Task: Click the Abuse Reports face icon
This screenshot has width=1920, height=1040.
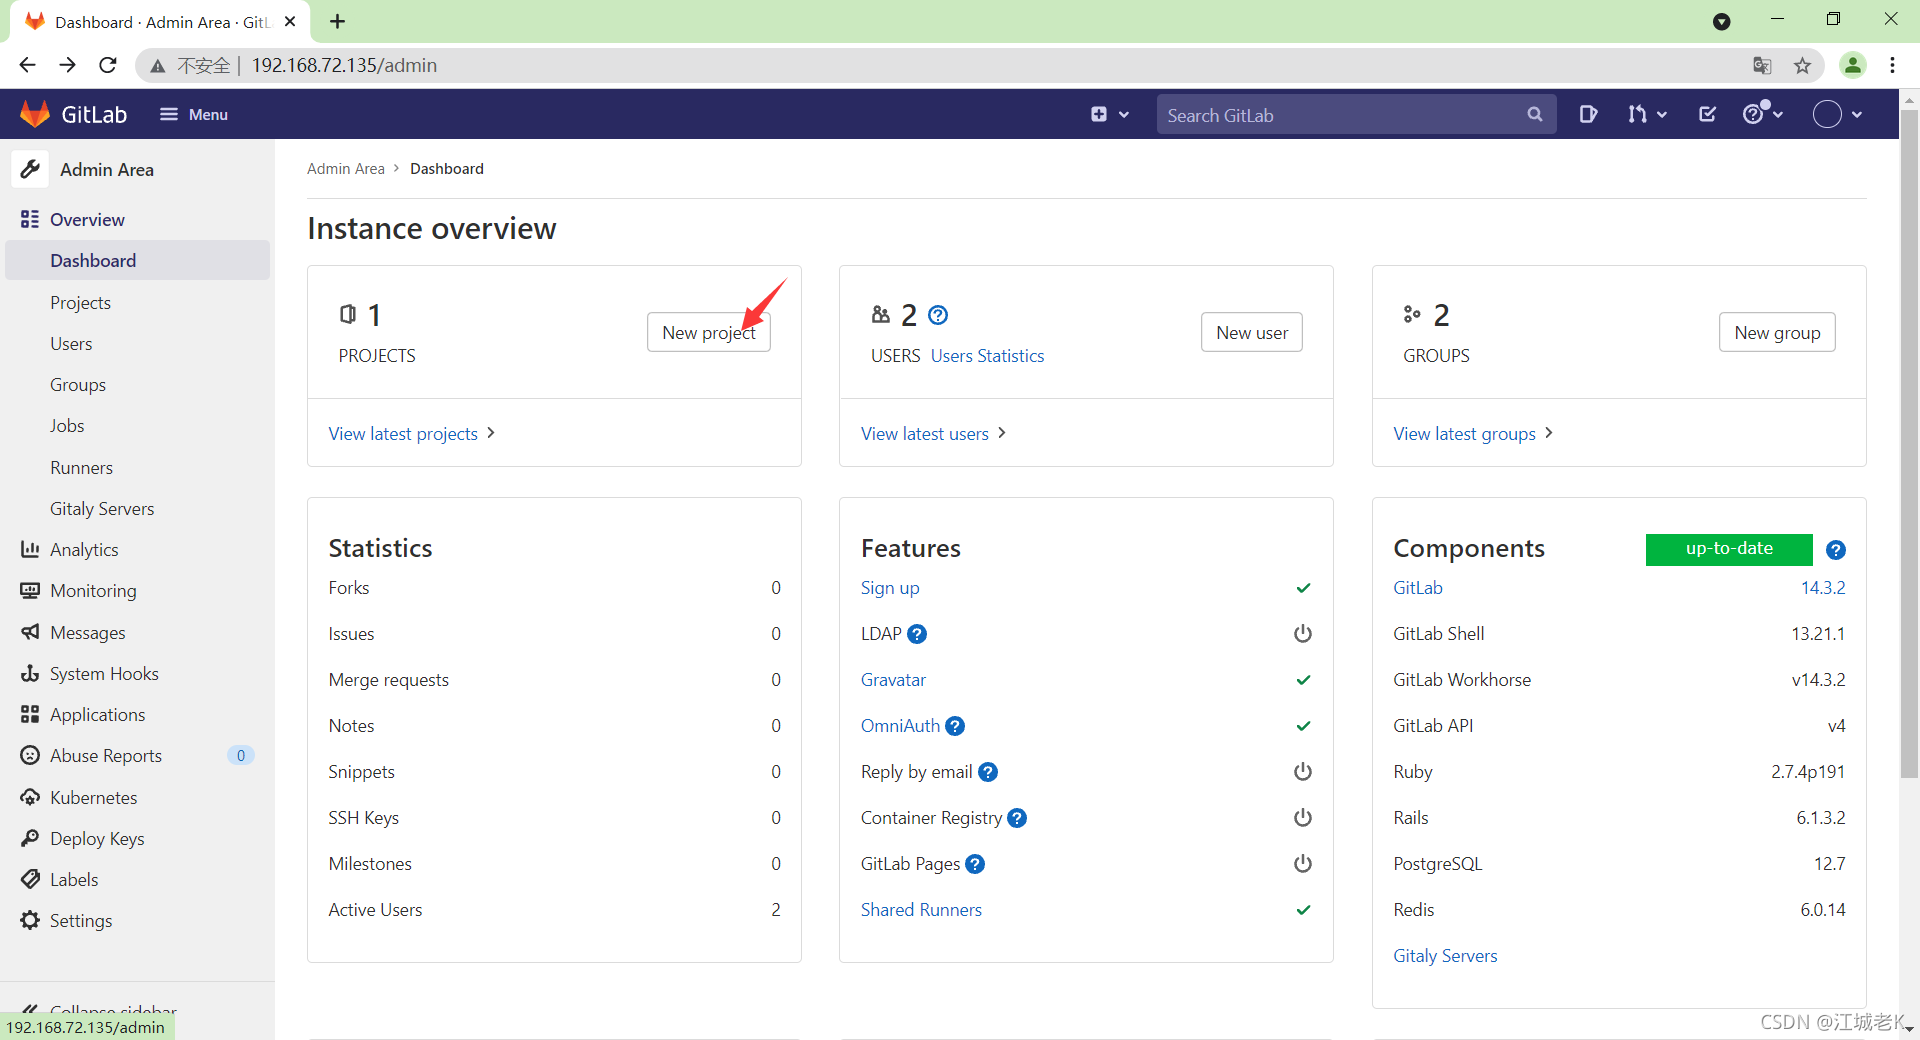Action: 30,755
